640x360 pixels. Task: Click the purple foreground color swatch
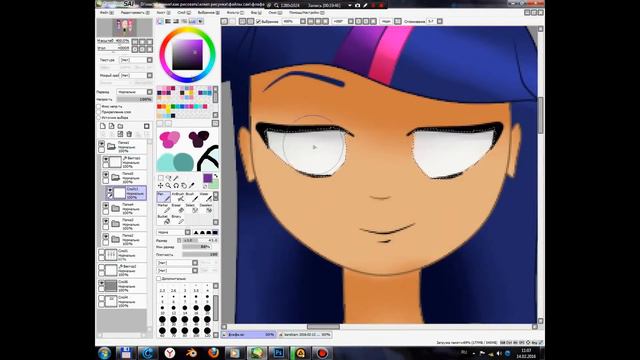tap(208, 178)
